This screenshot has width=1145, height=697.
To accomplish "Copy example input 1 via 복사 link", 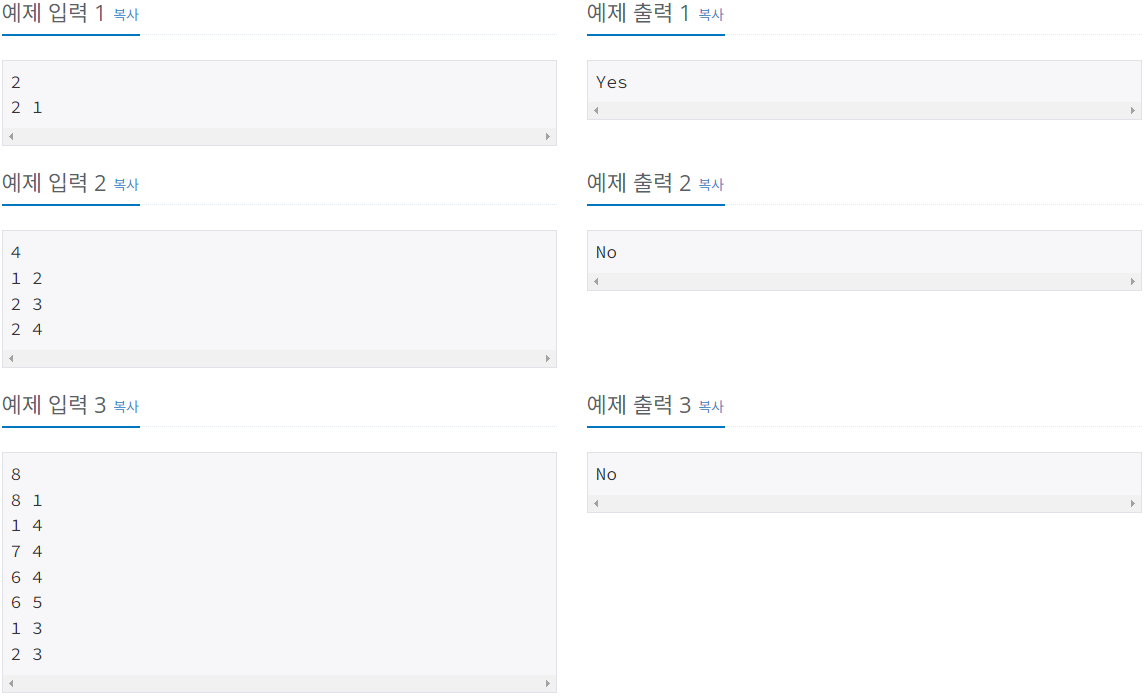I will tap(126, 15).
